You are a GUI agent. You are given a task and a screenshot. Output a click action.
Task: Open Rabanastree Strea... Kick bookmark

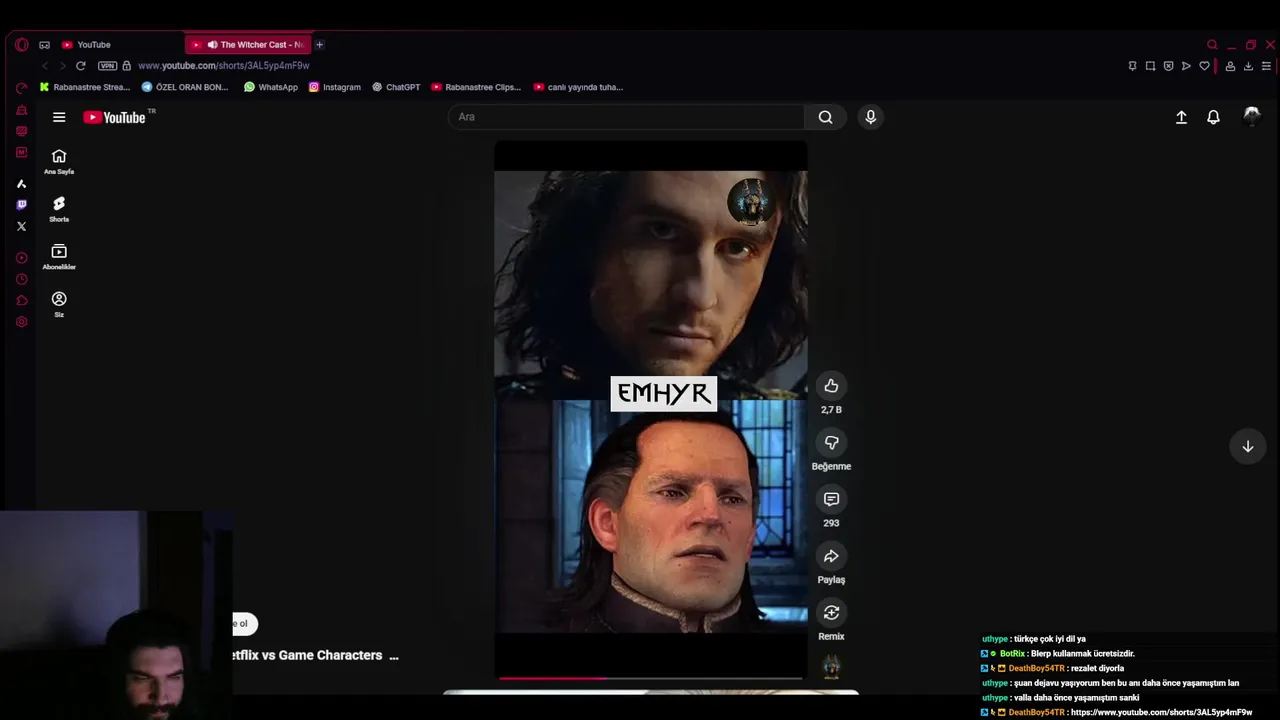click(85, 87)
